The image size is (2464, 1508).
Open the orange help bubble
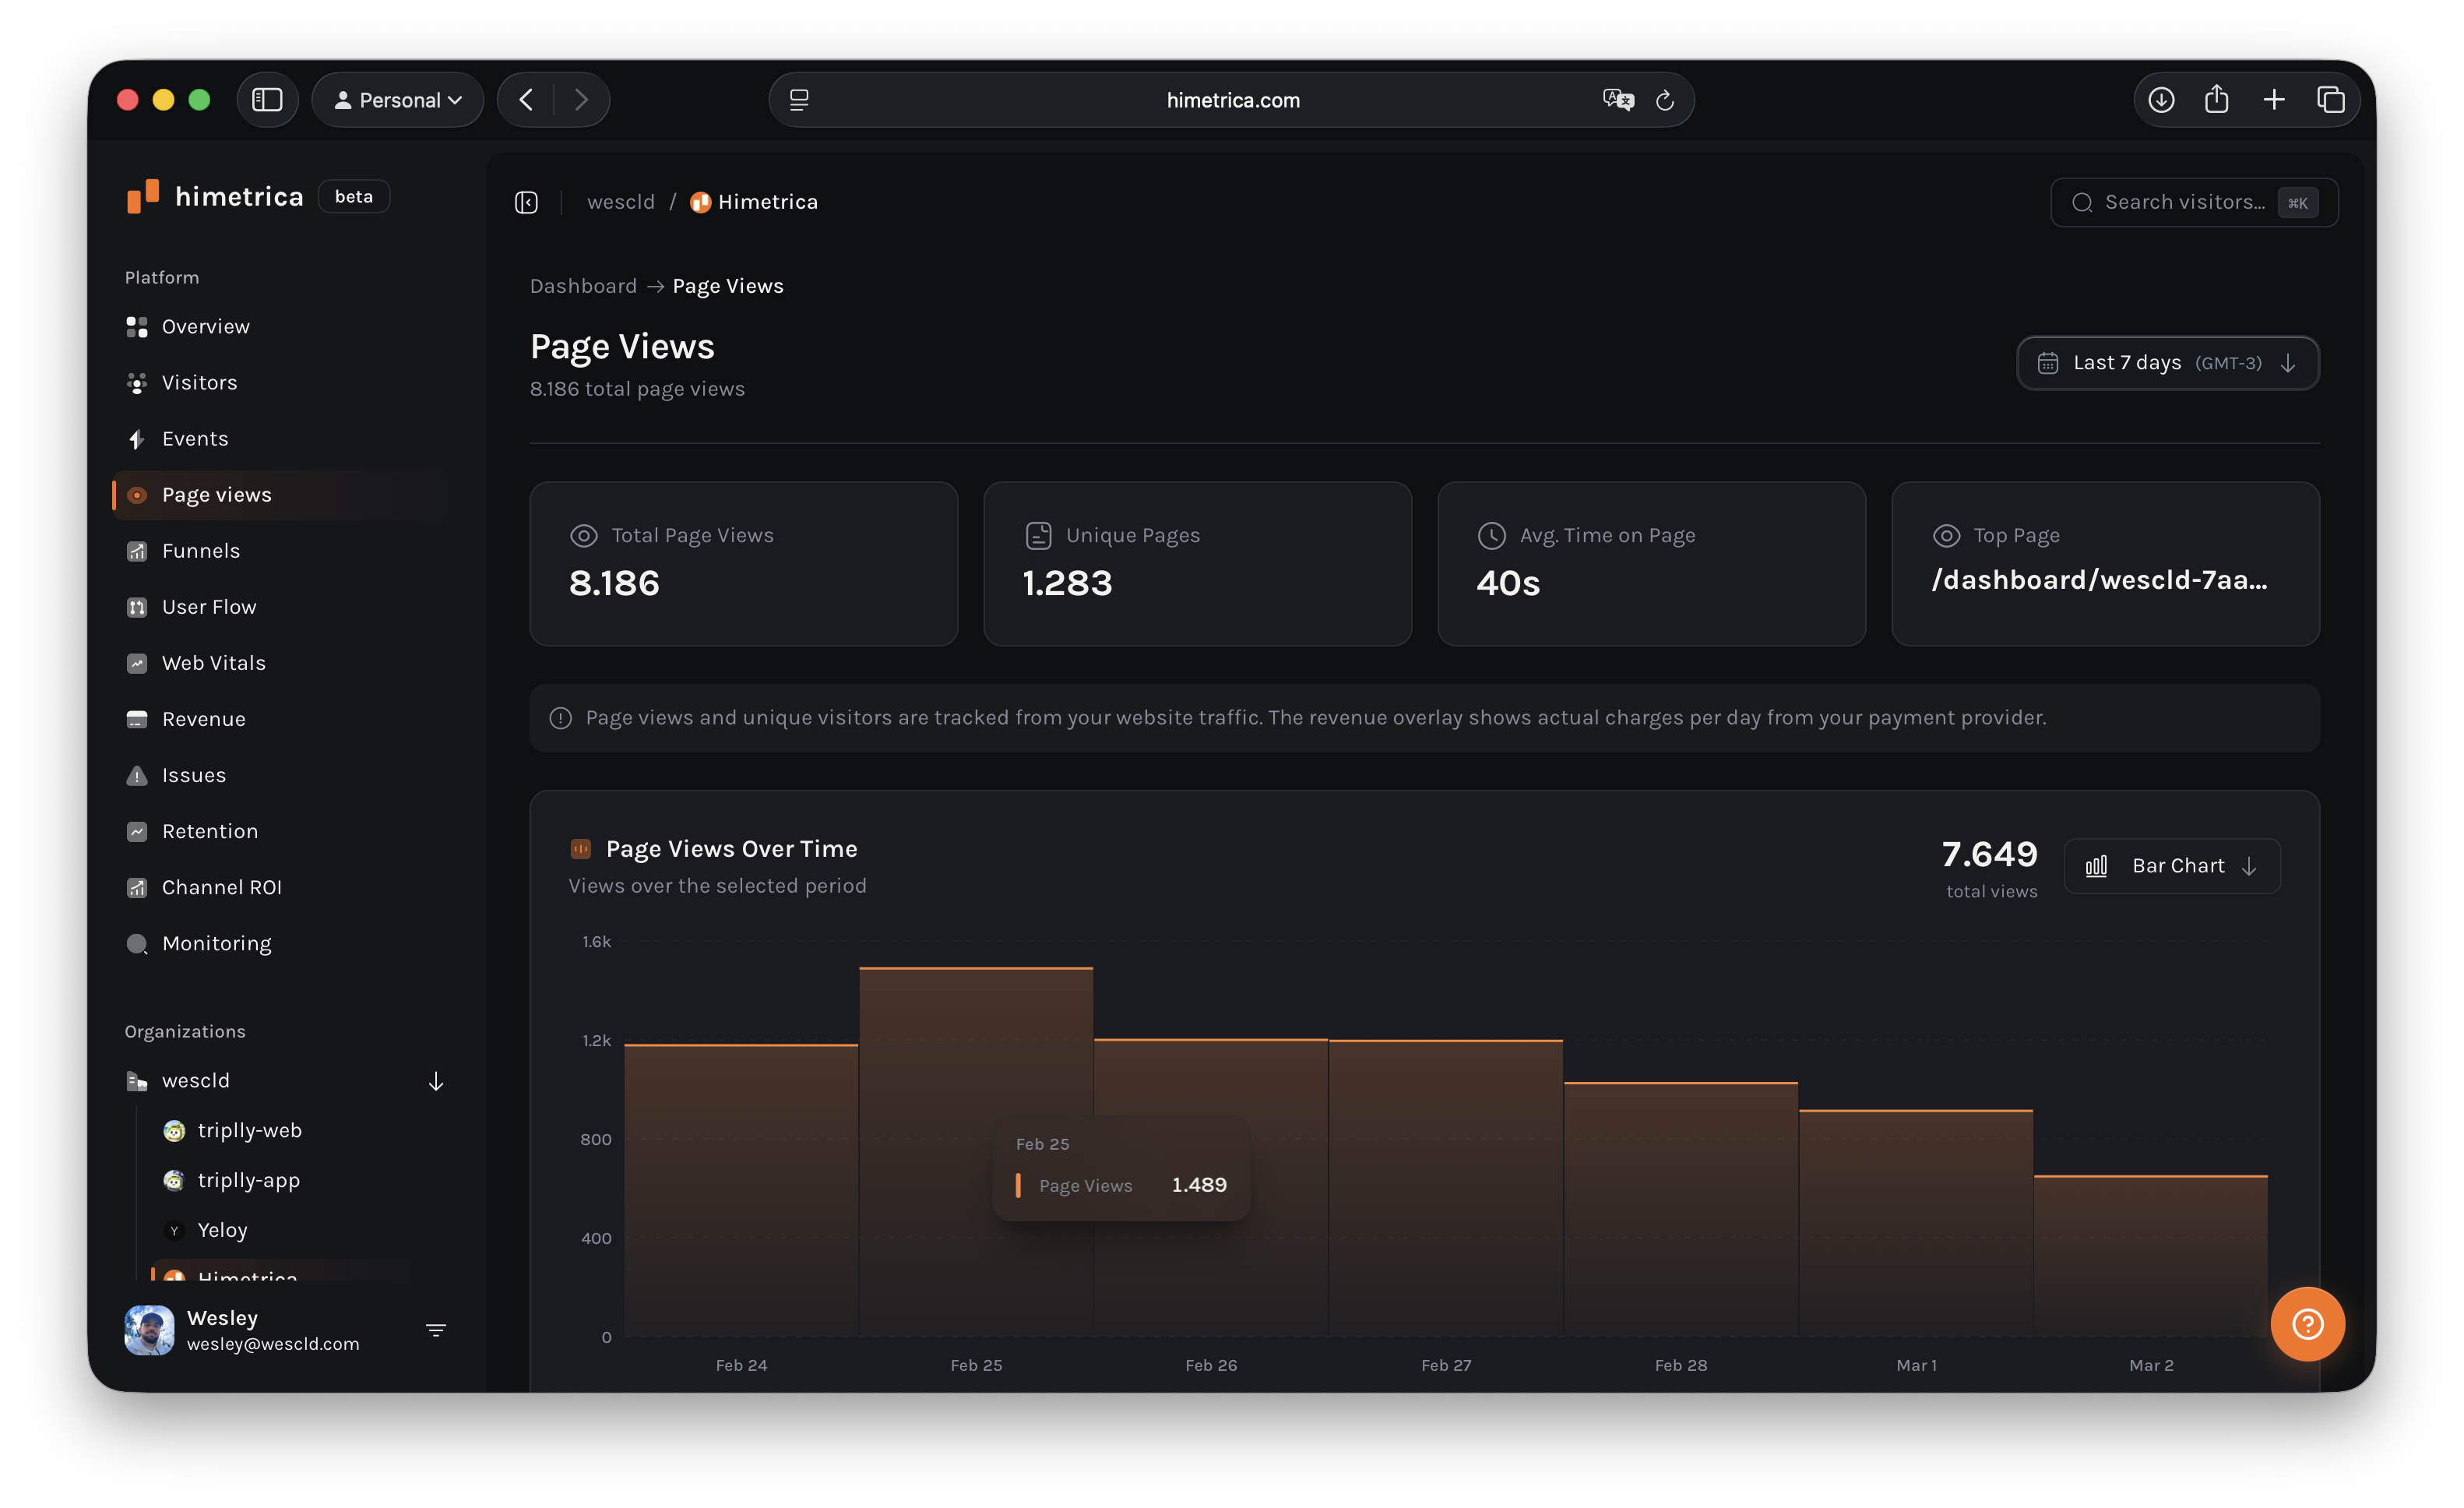pyautogui.click(x=2307, y=1323)
